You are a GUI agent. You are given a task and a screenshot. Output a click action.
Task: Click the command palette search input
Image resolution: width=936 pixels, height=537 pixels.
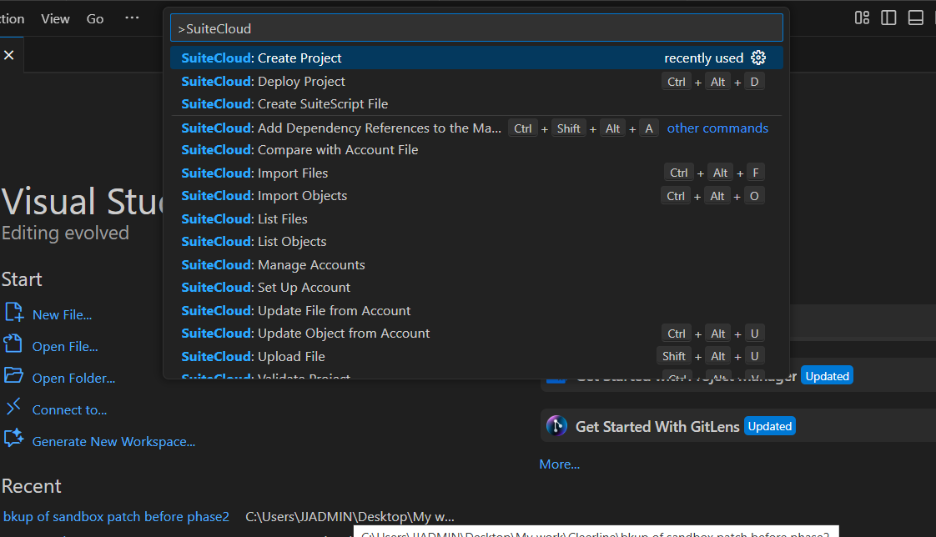tap(476, 29)
